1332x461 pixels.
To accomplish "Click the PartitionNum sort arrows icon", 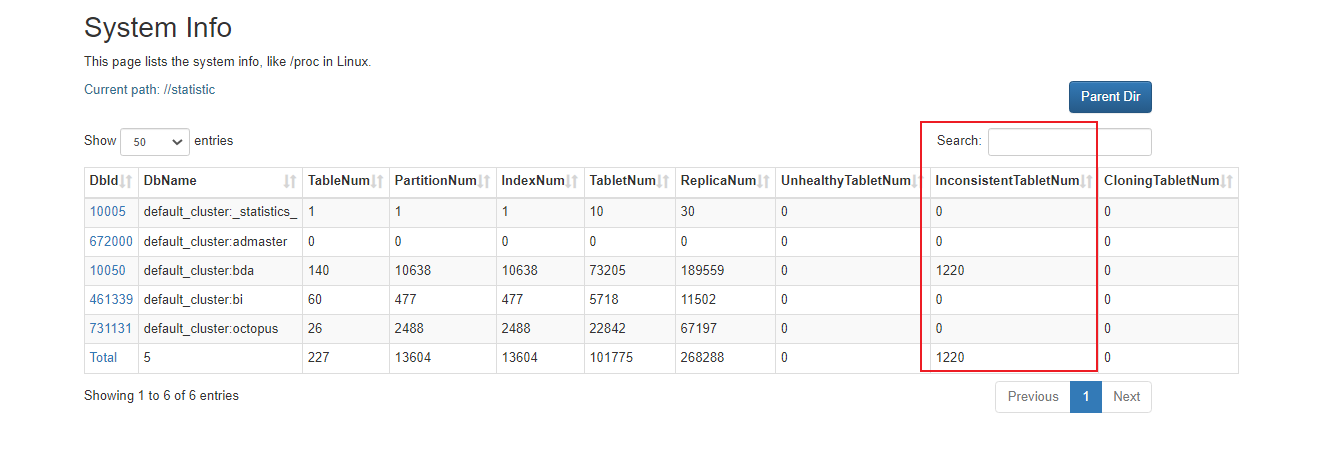I will [484, 181].
